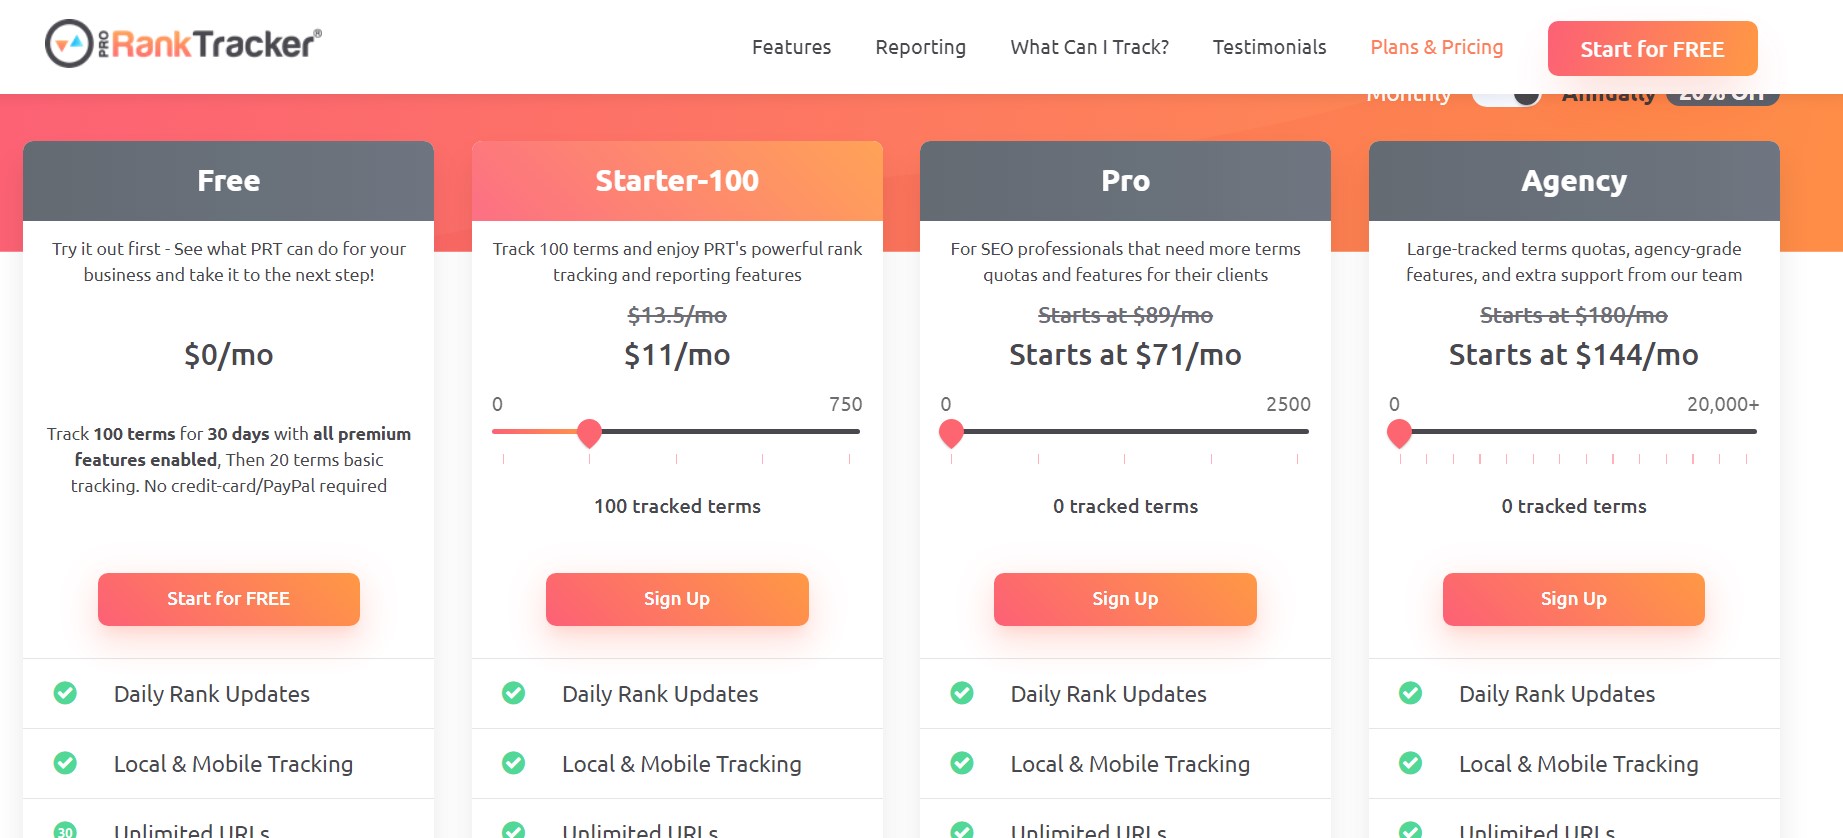Click Starter-100 Daily Rank Updates checkmark
Screen dimensions: 1843x838
(513, 693)
